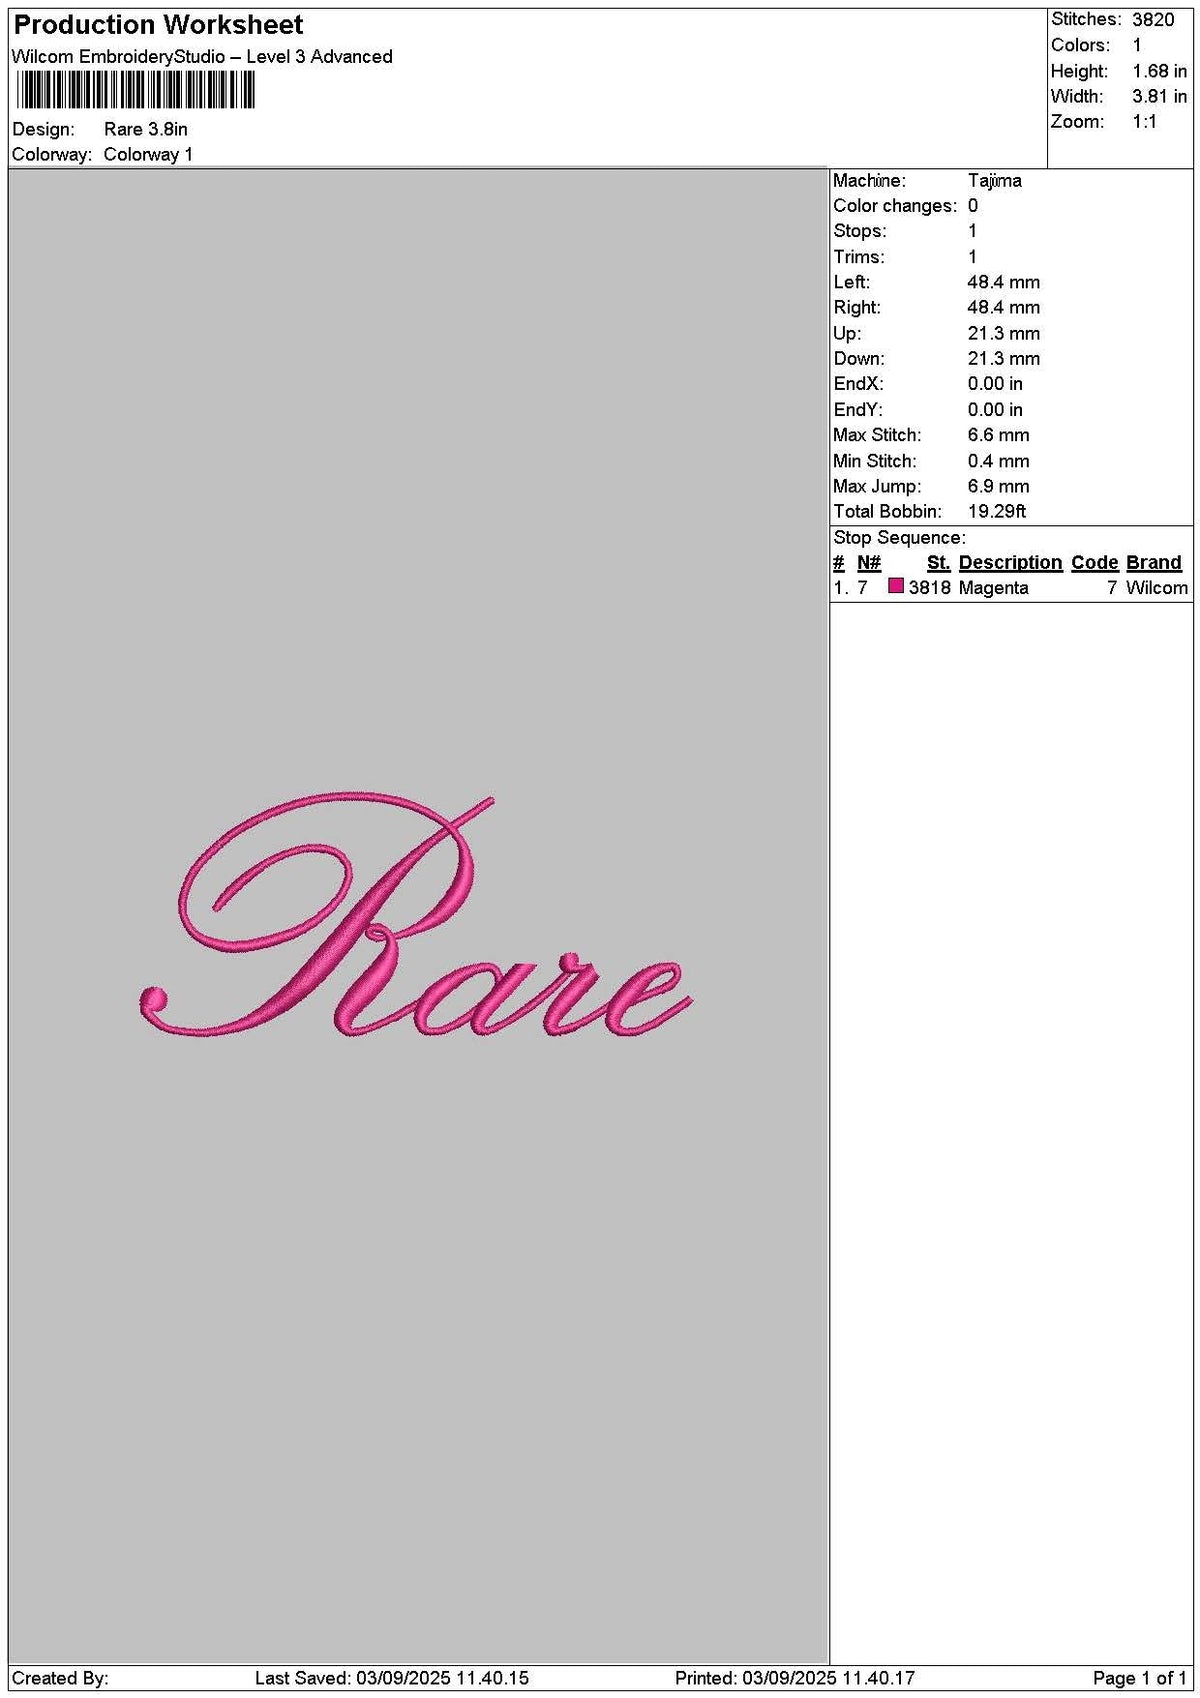
Task: Click the 'EndX:' label
Action: tap(858, 384)
